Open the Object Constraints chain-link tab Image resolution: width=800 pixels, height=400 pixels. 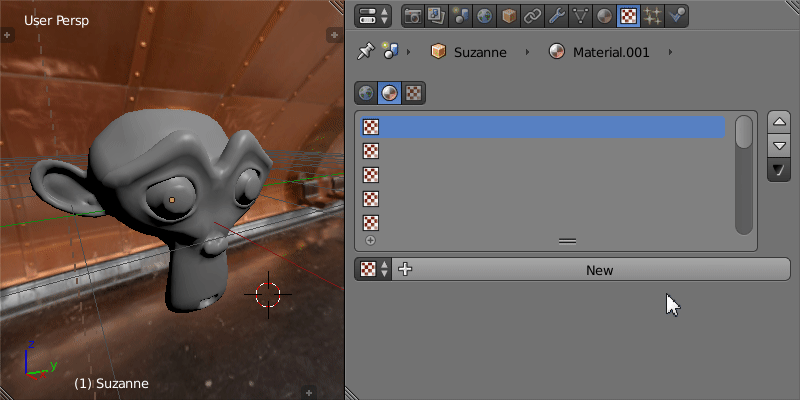(x=533, y=16)
